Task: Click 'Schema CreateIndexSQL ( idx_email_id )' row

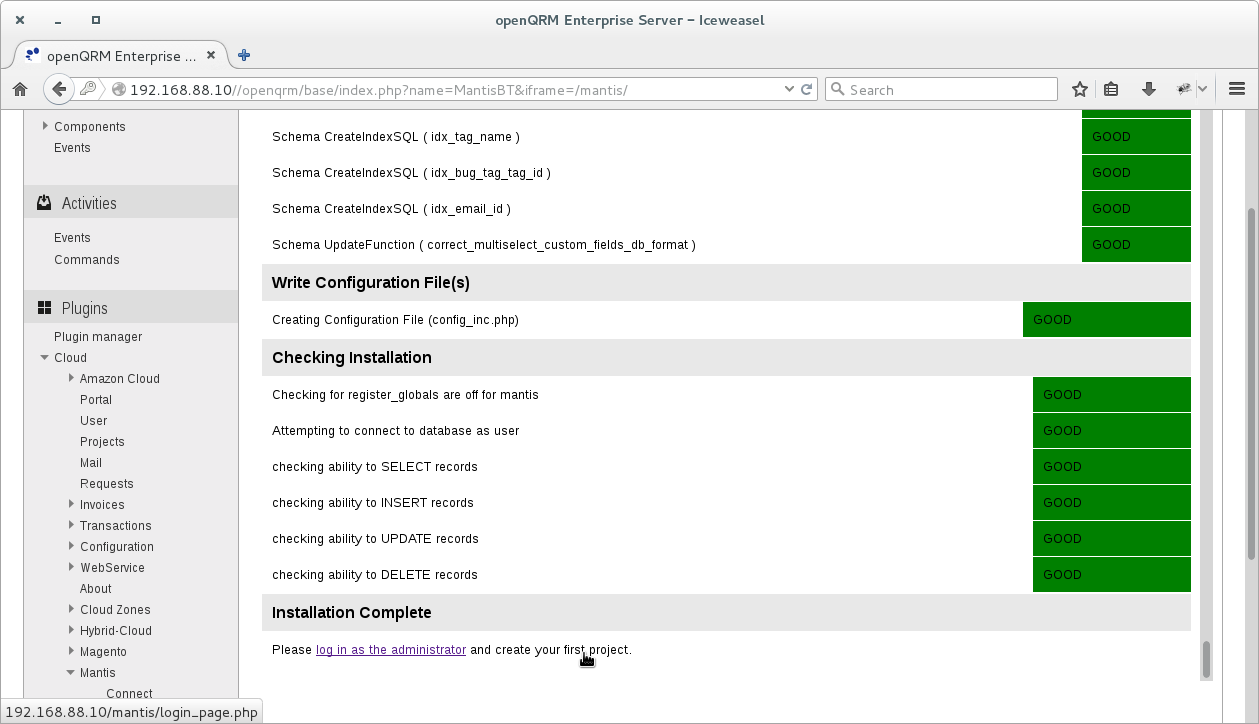Action: pyautogui.click(x=391, y=209)
